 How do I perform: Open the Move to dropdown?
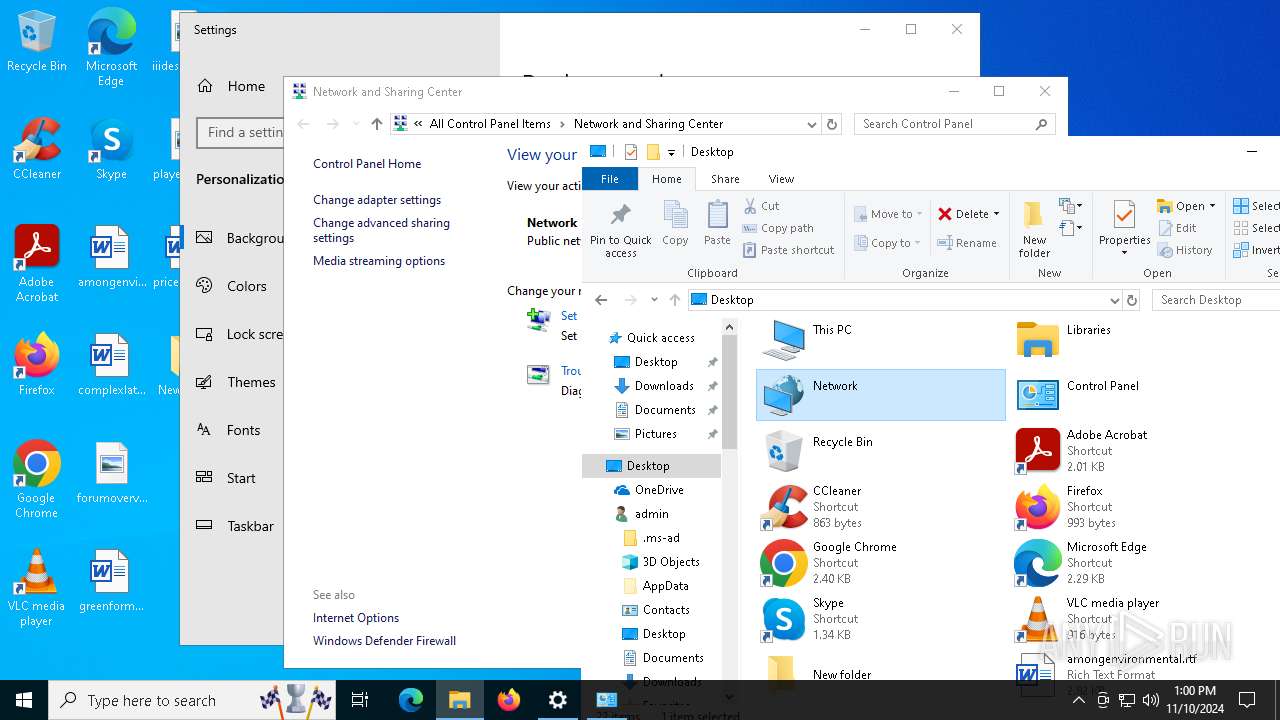[889, 214]
